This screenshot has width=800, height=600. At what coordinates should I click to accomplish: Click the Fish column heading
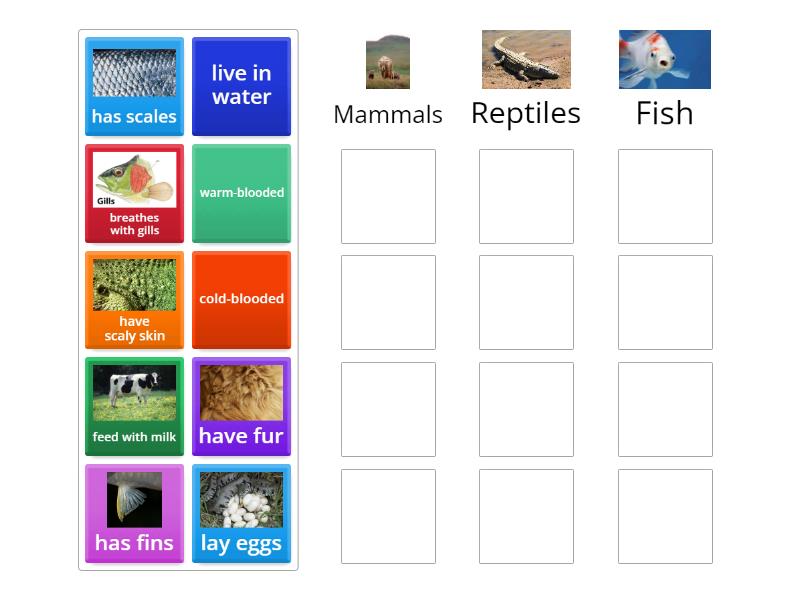pyautogui.click(x=663, y=112)
